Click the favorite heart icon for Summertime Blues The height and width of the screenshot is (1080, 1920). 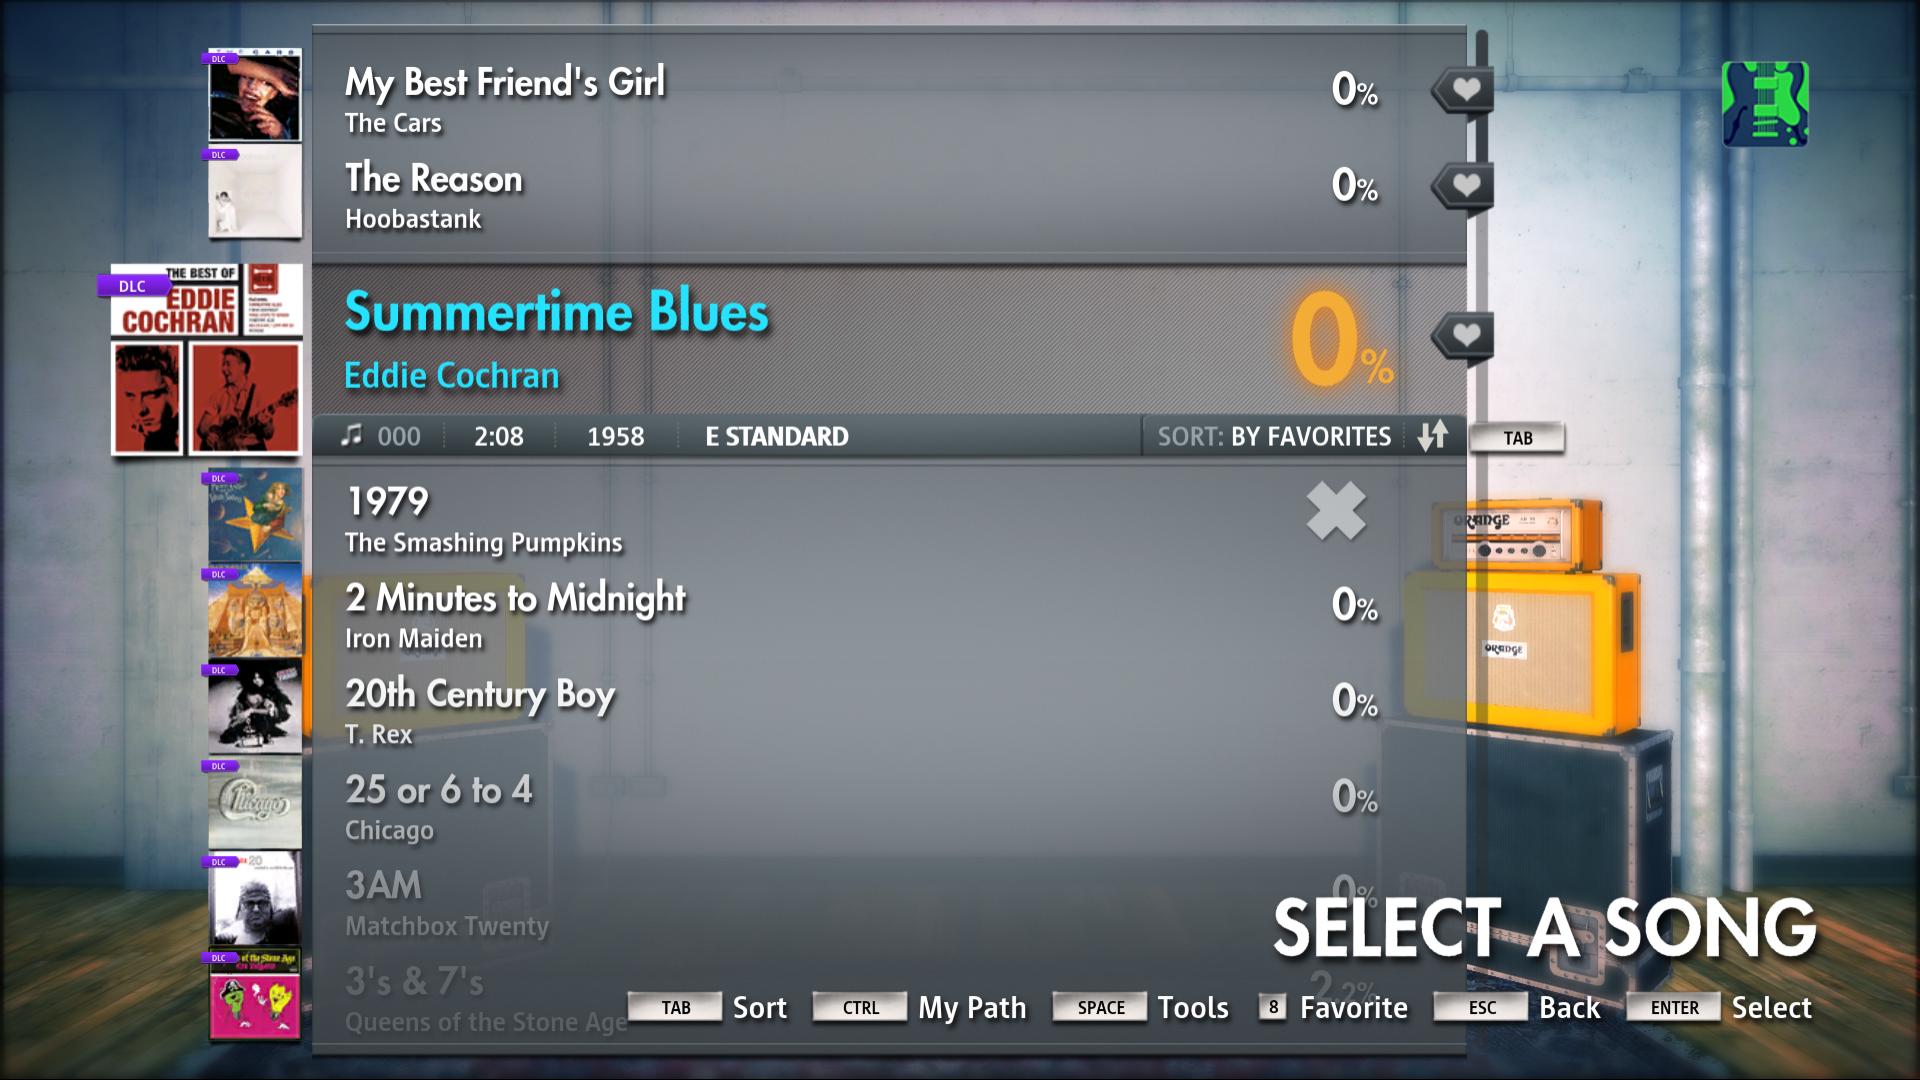coord(1461,336)
